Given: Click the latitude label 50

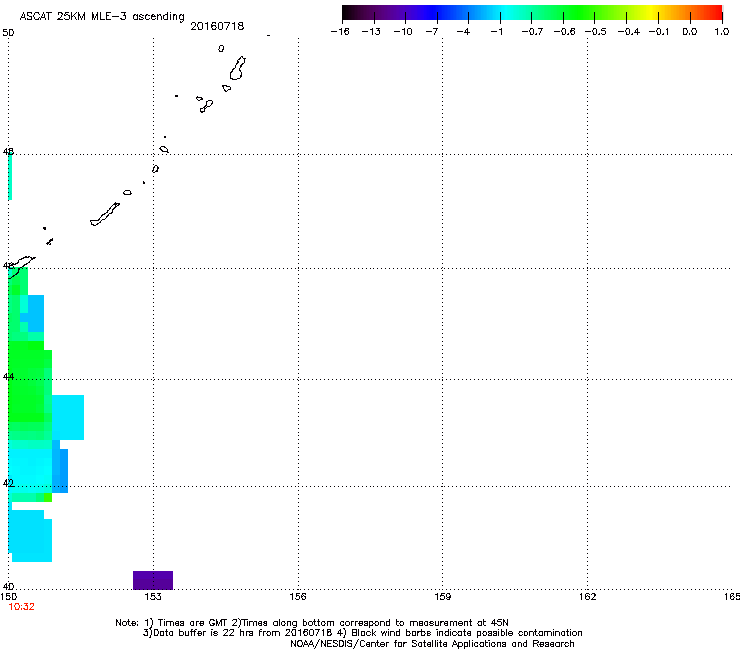Looking at the screenshot, I should point(8,33).
